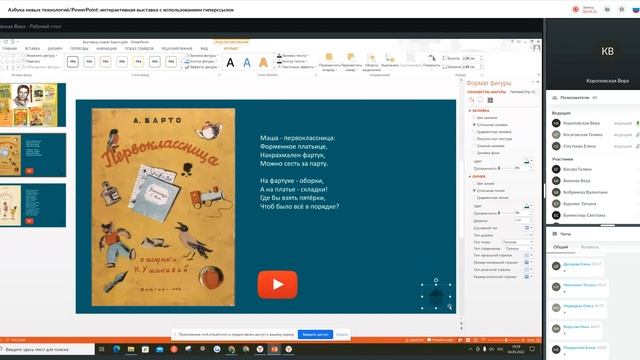Click Hide in the screen sharing notification

click(342, 334)
